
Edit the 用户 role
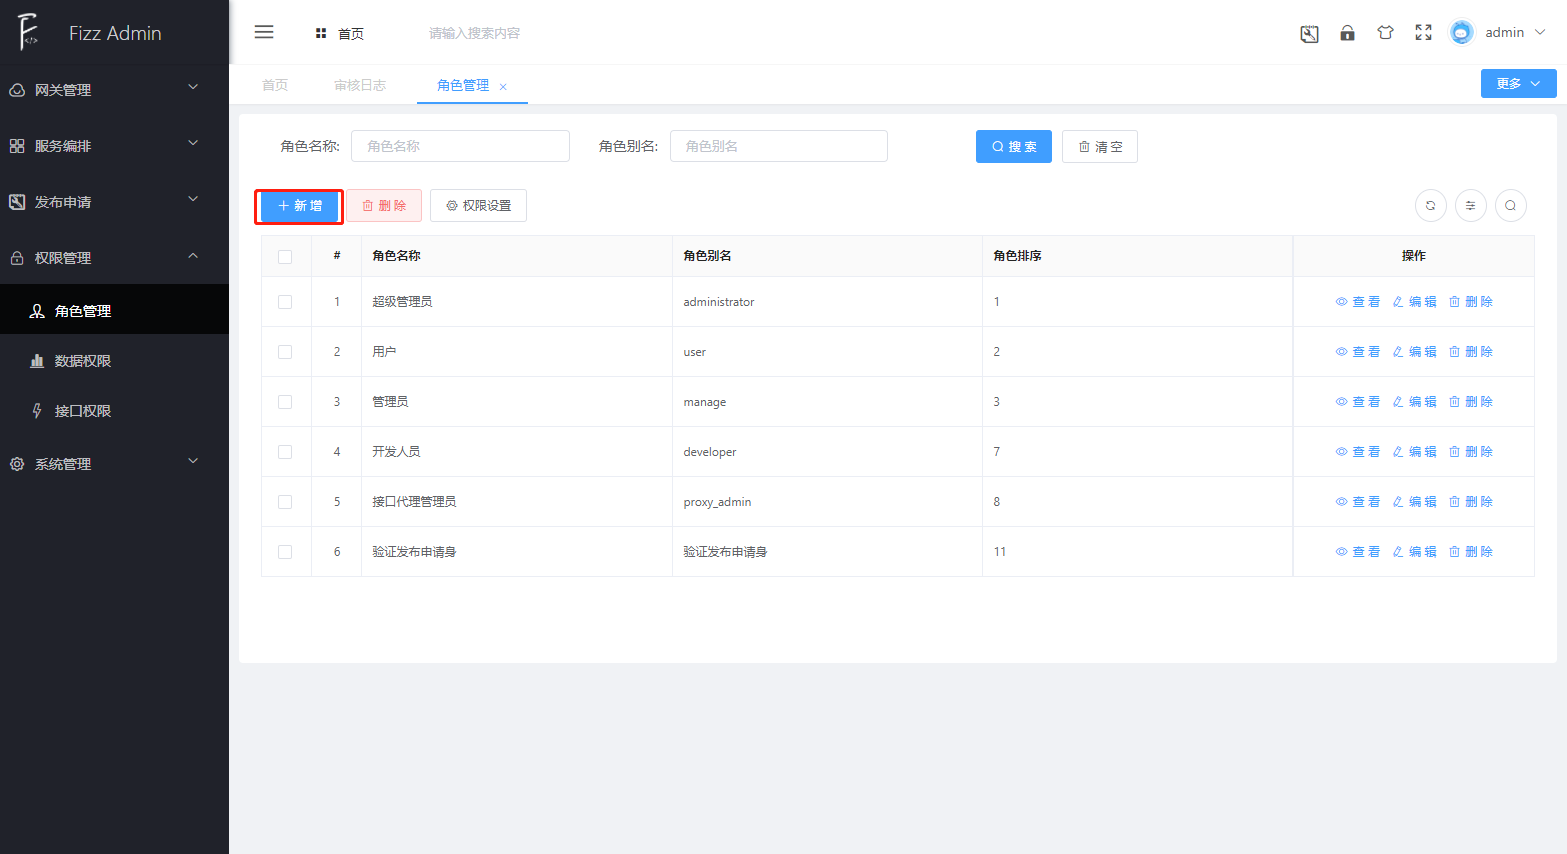point(1414,352)
